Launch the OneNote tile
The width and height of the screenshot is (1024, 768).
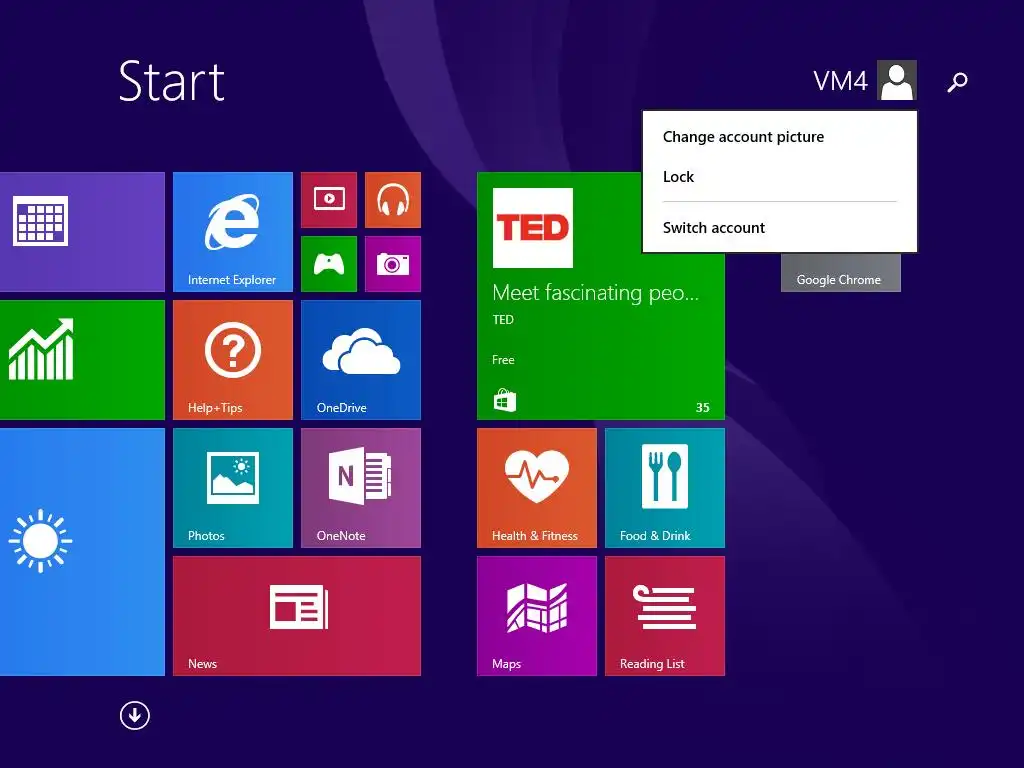(361, 488)
